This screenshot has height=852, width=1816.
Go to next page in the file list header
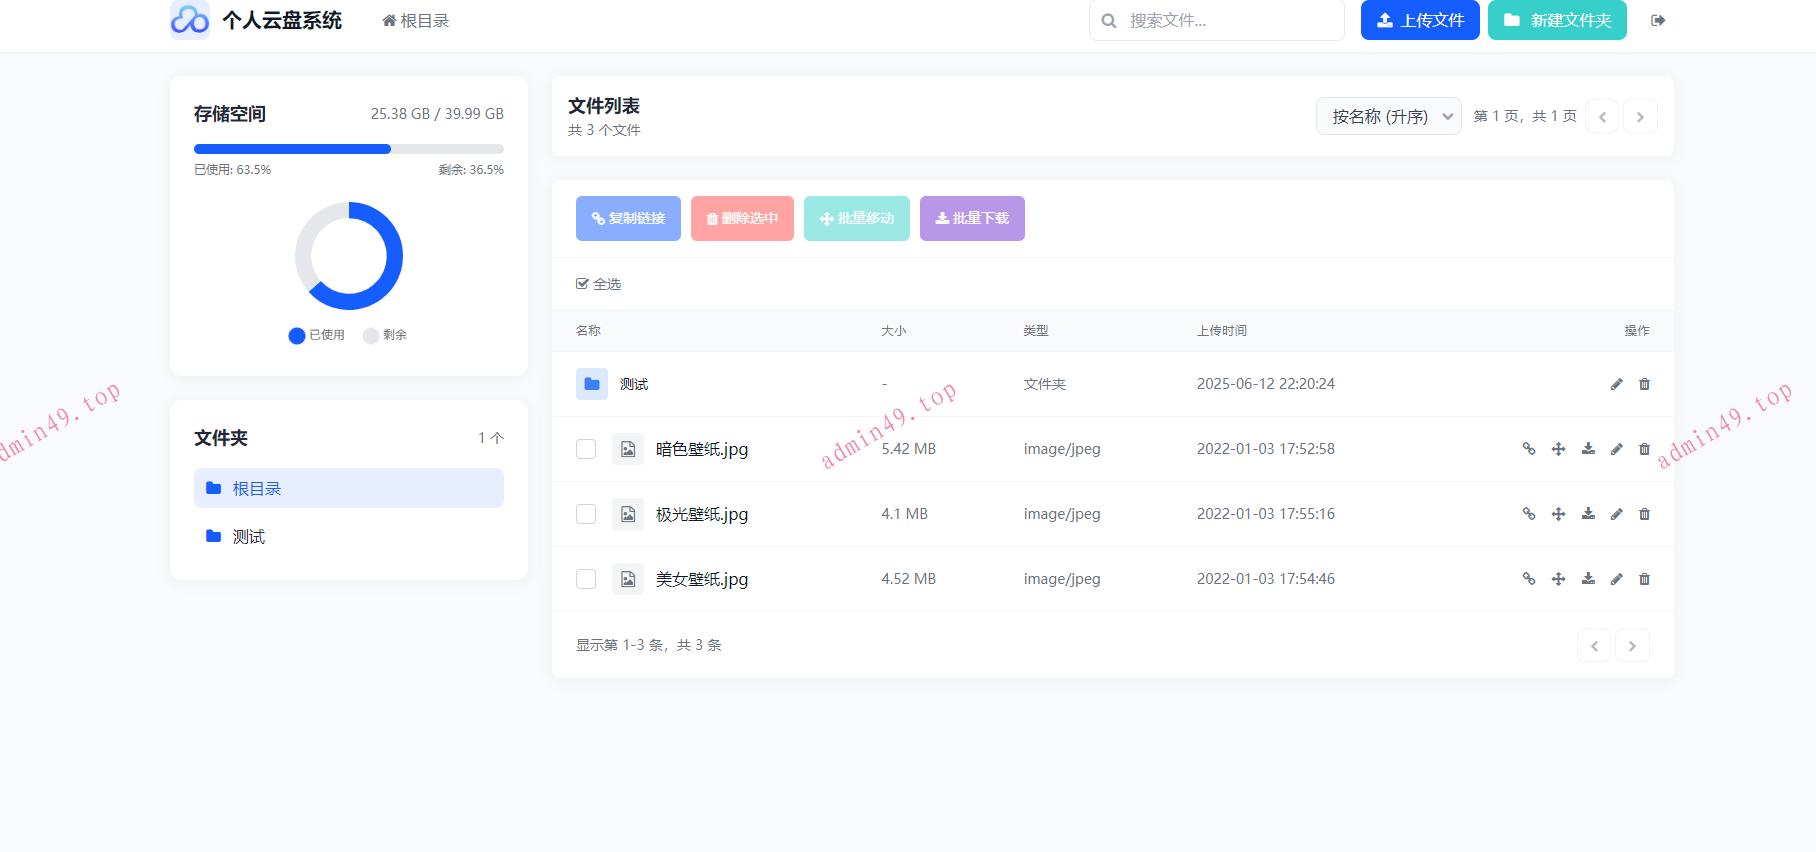(x=1640, y=117)
